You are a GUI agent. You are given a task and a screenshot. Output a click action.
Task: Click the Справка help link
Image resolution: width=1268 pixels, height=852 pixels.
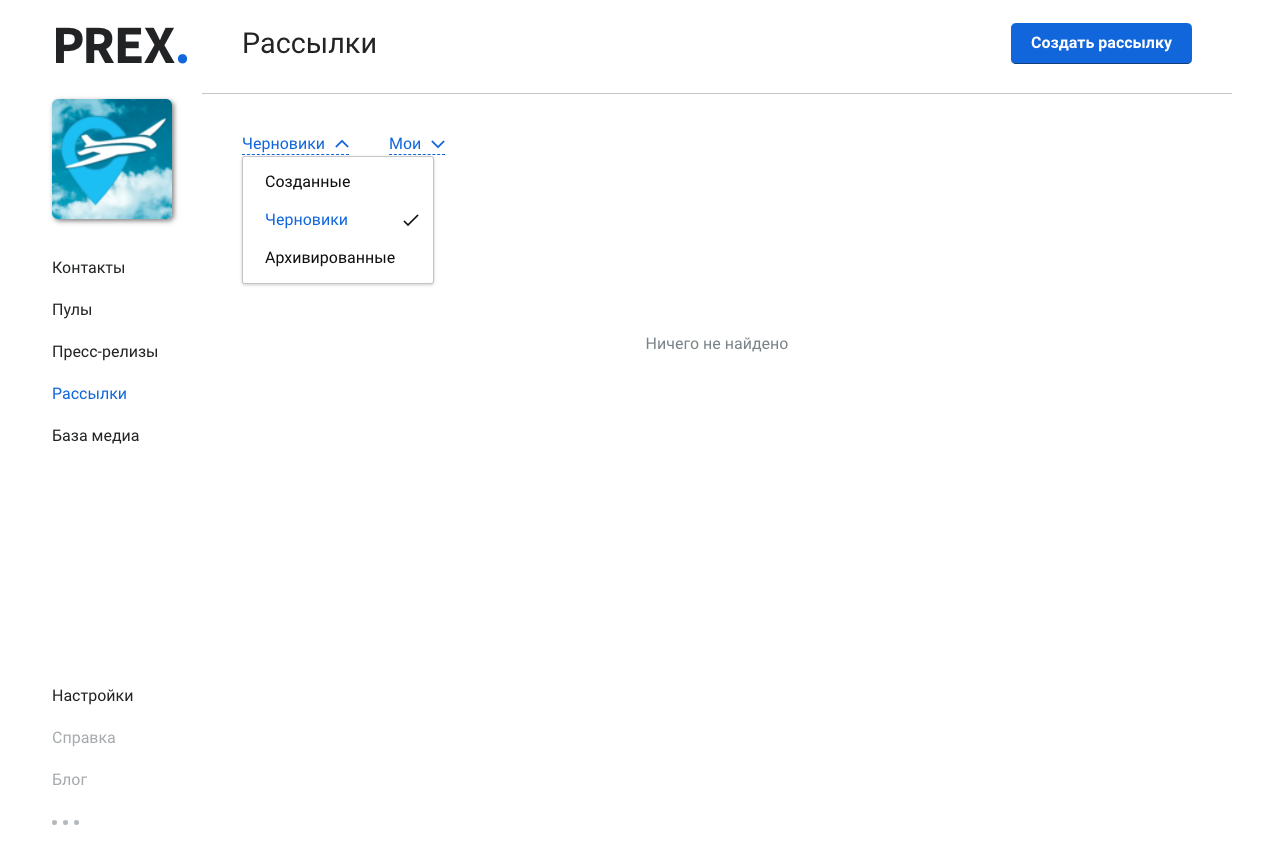(x=84, y=738)
